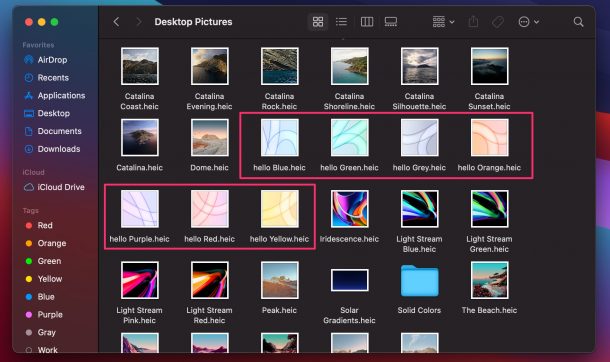Click the Solid Colors folder name
The image size is (610, 362).
tap(419, 311)
